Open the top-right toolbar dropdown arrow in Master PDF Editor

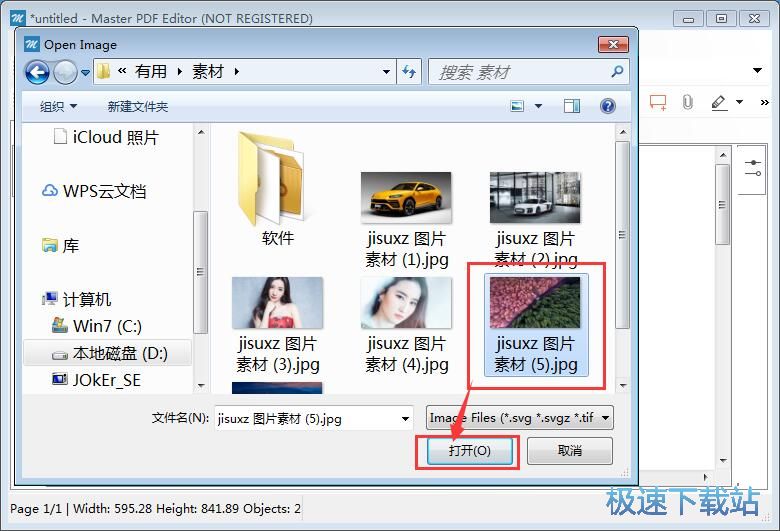pyautogui.click(x=757, y=70)
